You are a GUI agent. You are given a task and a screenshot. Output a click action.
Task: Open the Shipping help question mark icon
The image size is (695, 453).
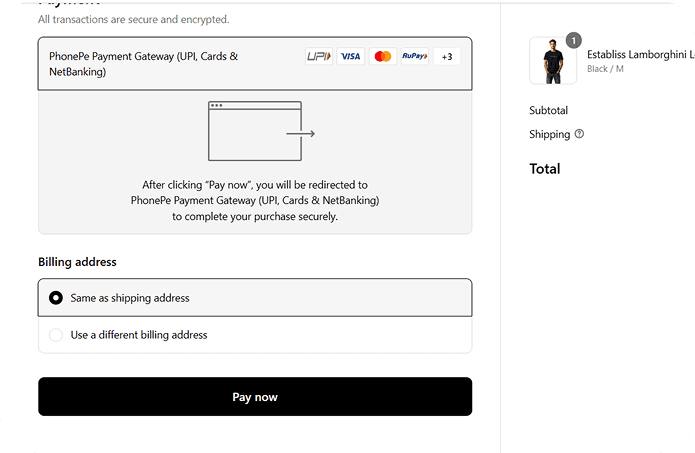[580, 134]
